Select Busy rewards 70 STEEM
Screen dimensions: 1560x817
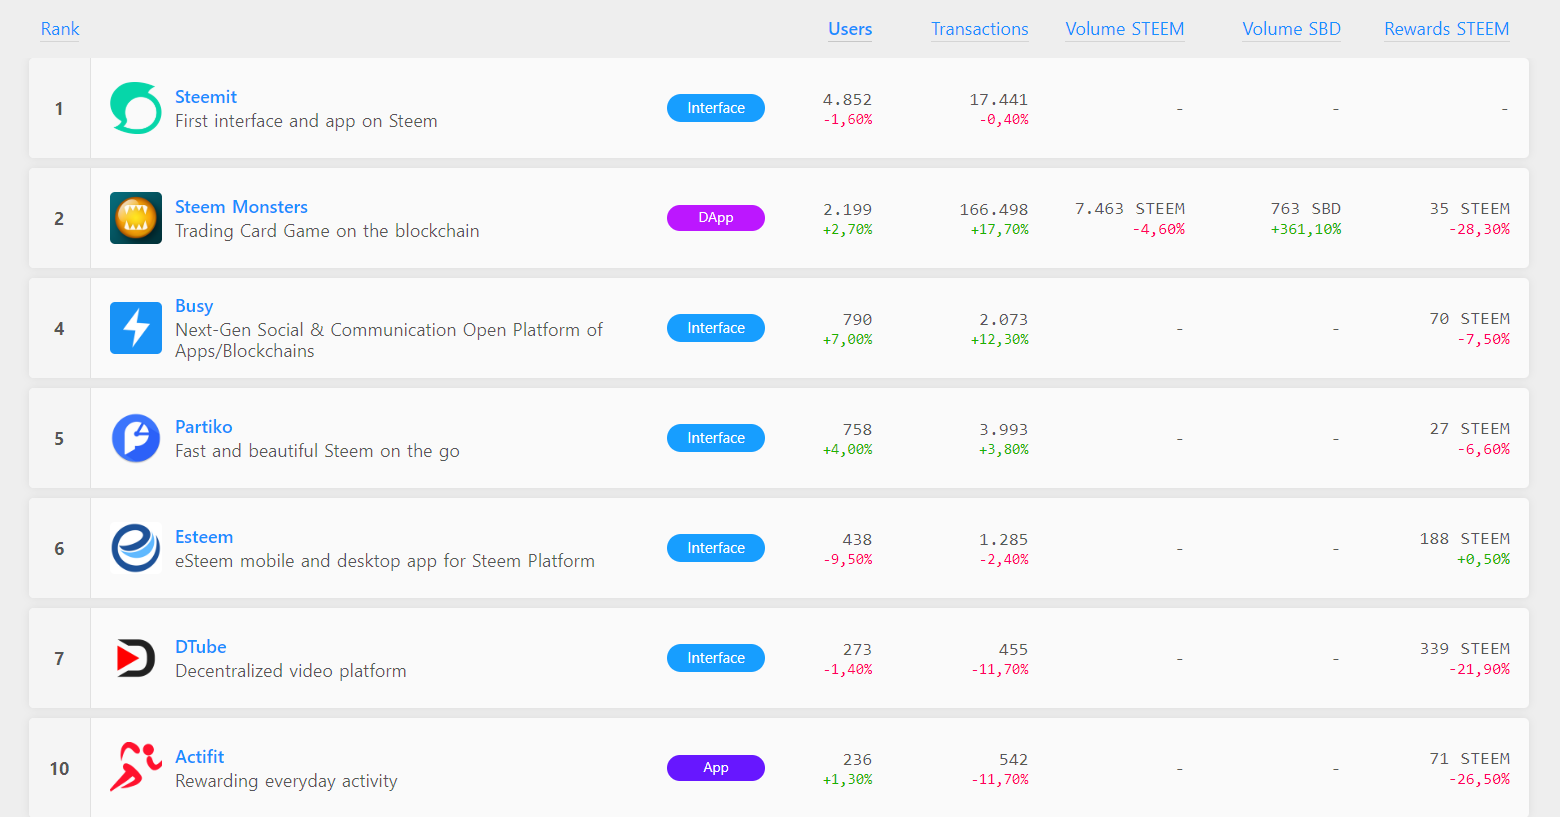click(1470, 319)
